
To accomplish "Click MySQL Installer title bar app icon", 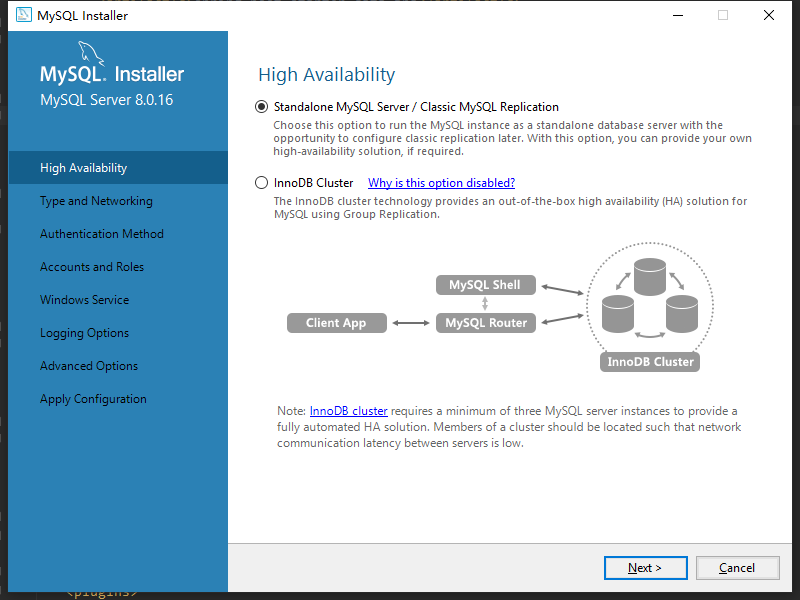I will coord(23,15).
